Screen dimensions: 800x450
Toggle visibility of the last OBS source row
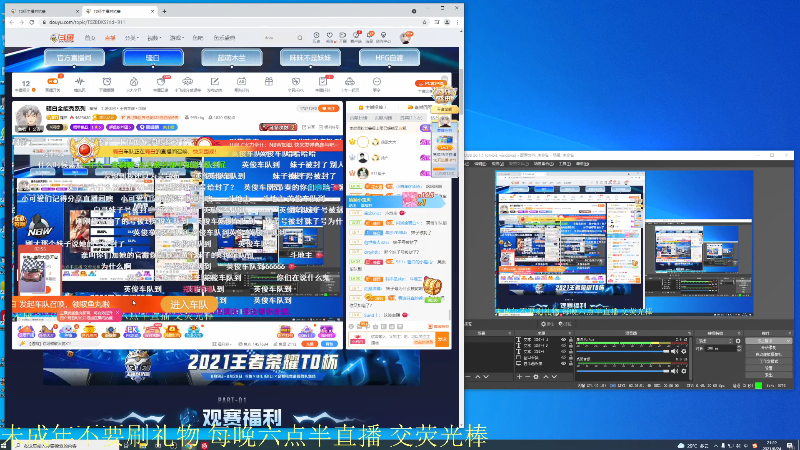pos(563,363)
